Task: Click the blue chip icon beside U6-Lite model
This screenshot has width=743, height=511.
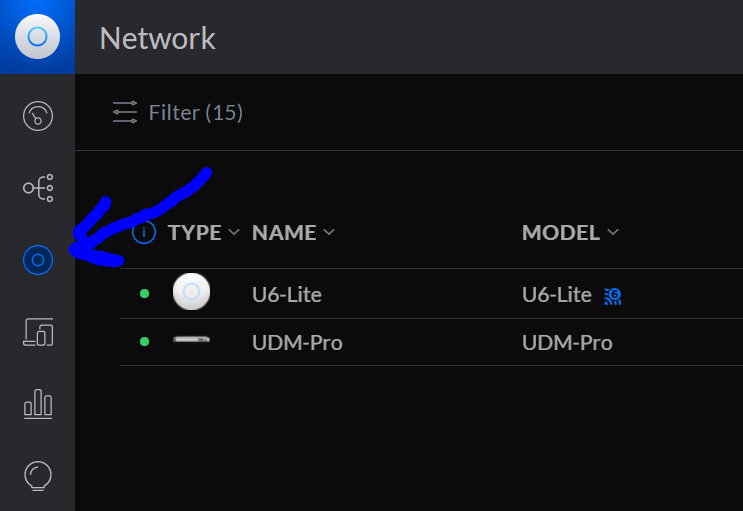Action: (x=613, y=295)
